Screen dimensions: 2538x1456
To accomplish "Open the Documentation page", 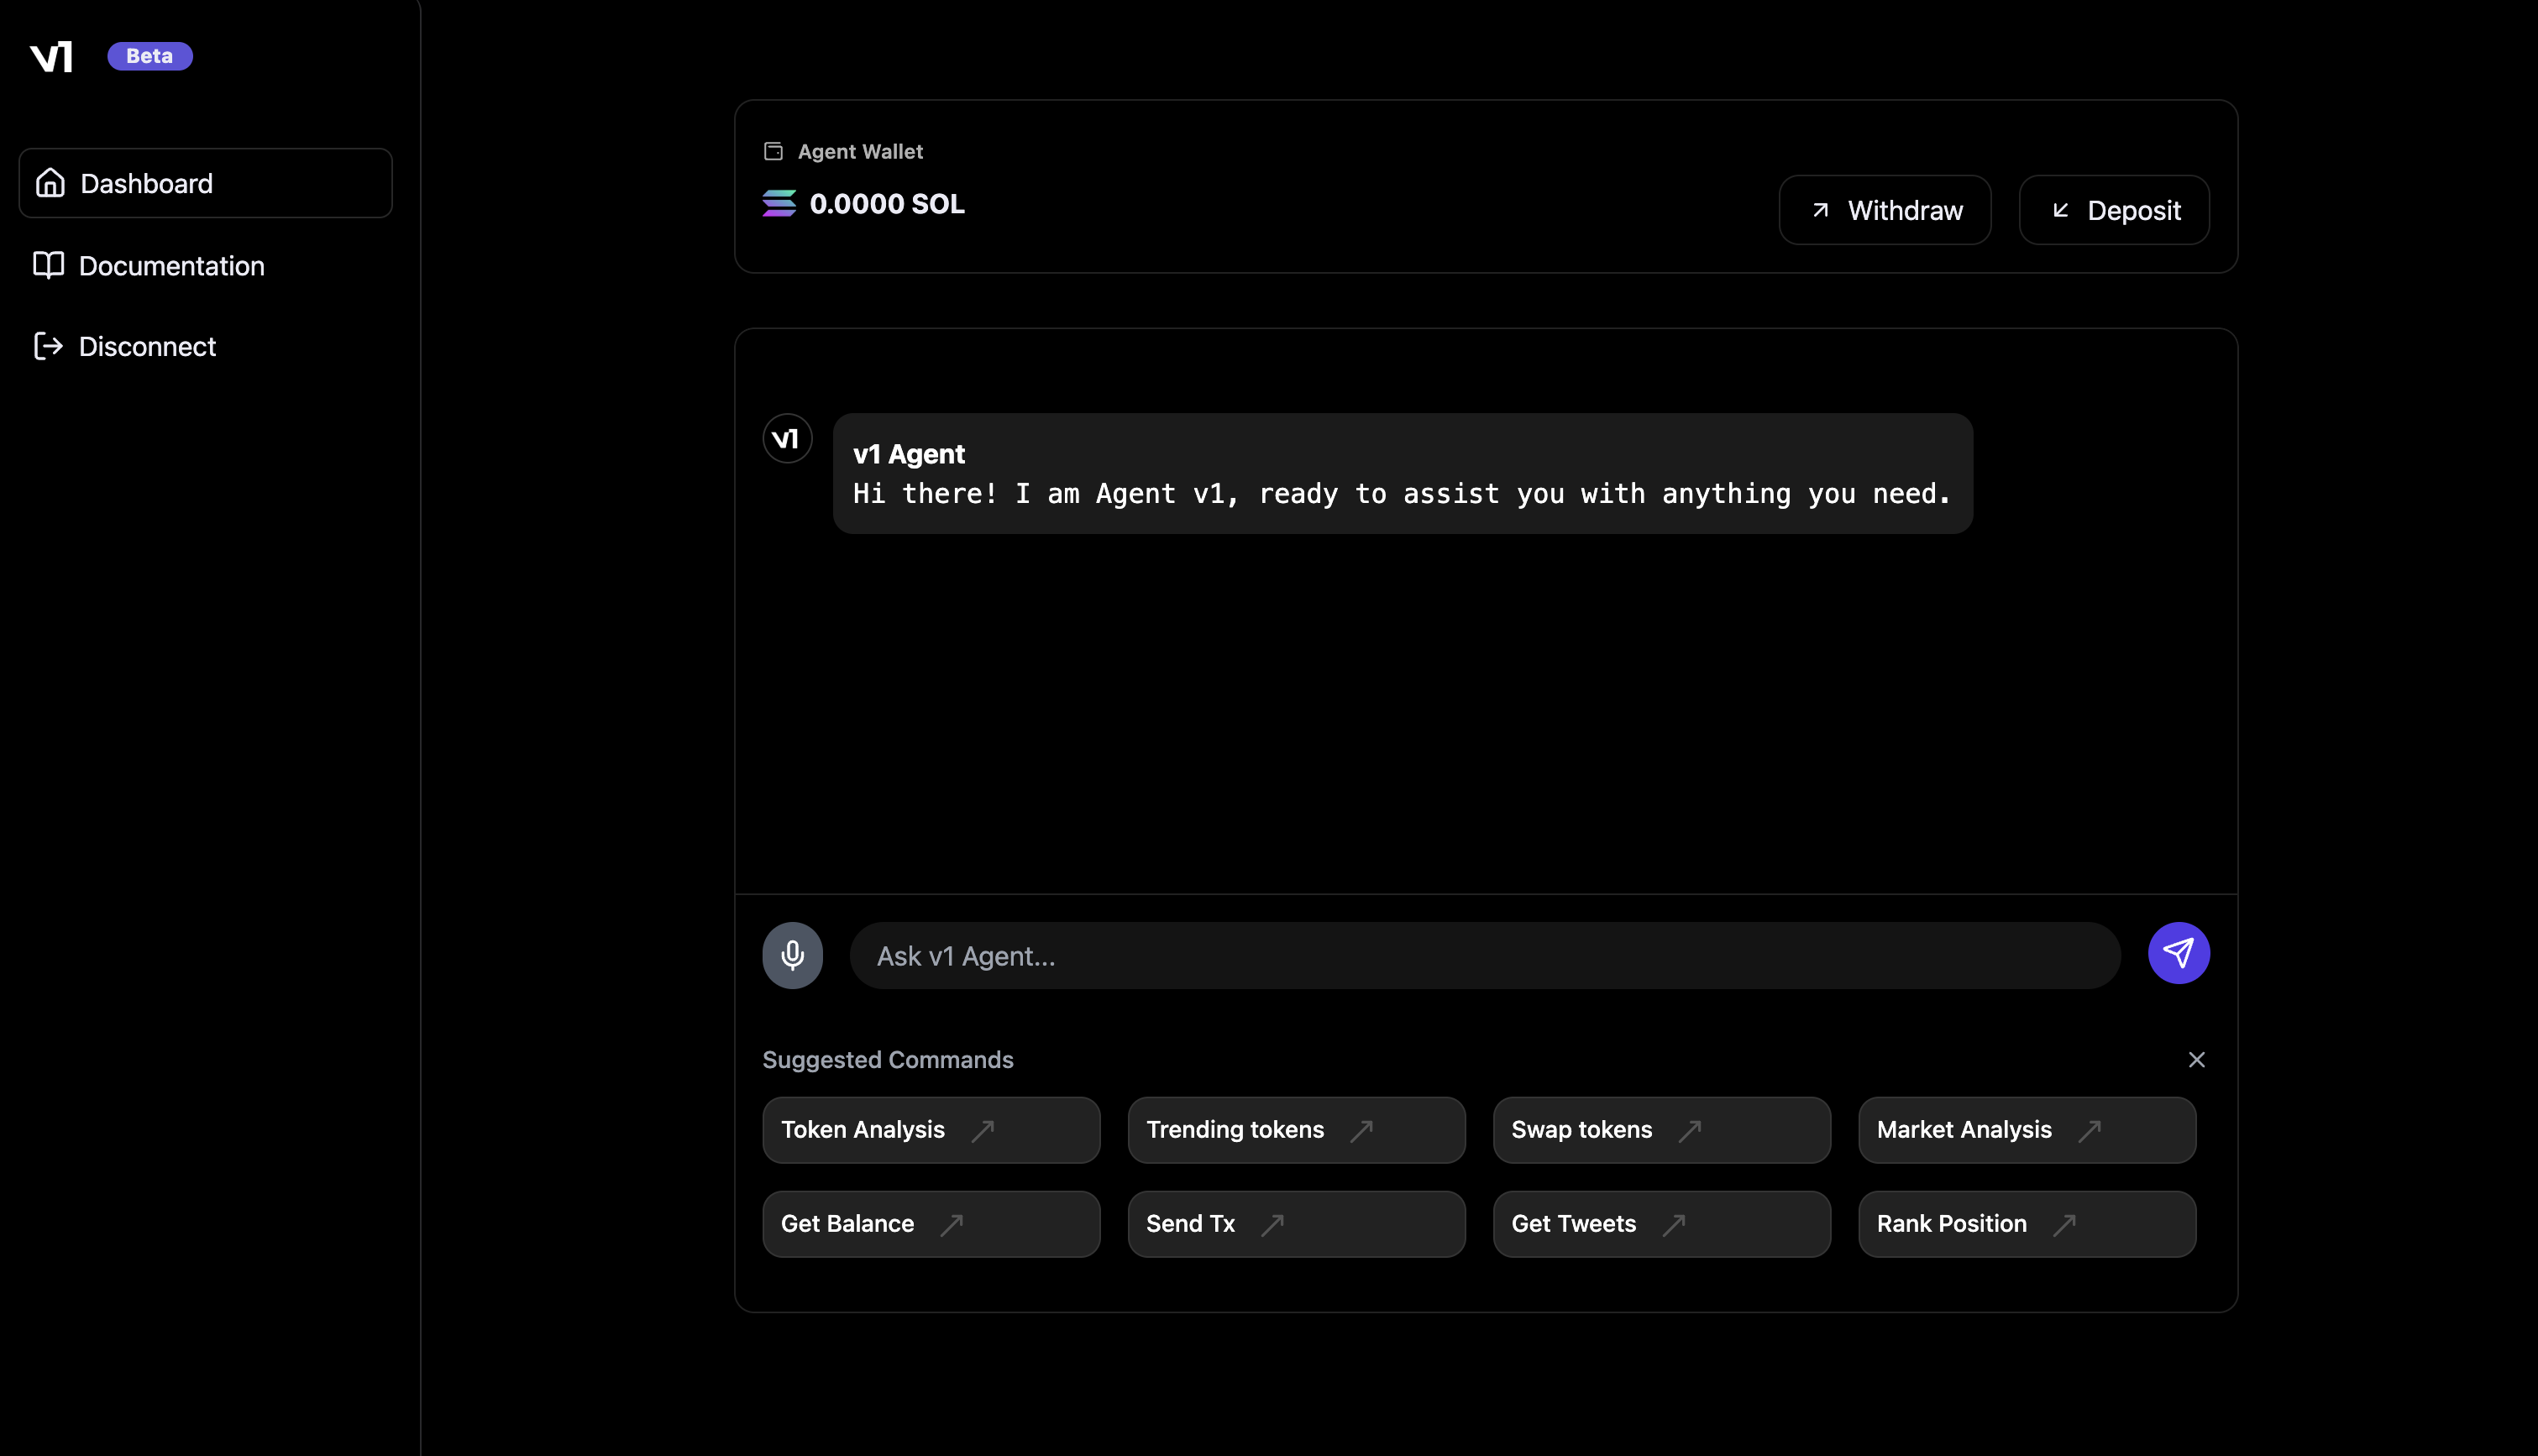I will (149, 266).
